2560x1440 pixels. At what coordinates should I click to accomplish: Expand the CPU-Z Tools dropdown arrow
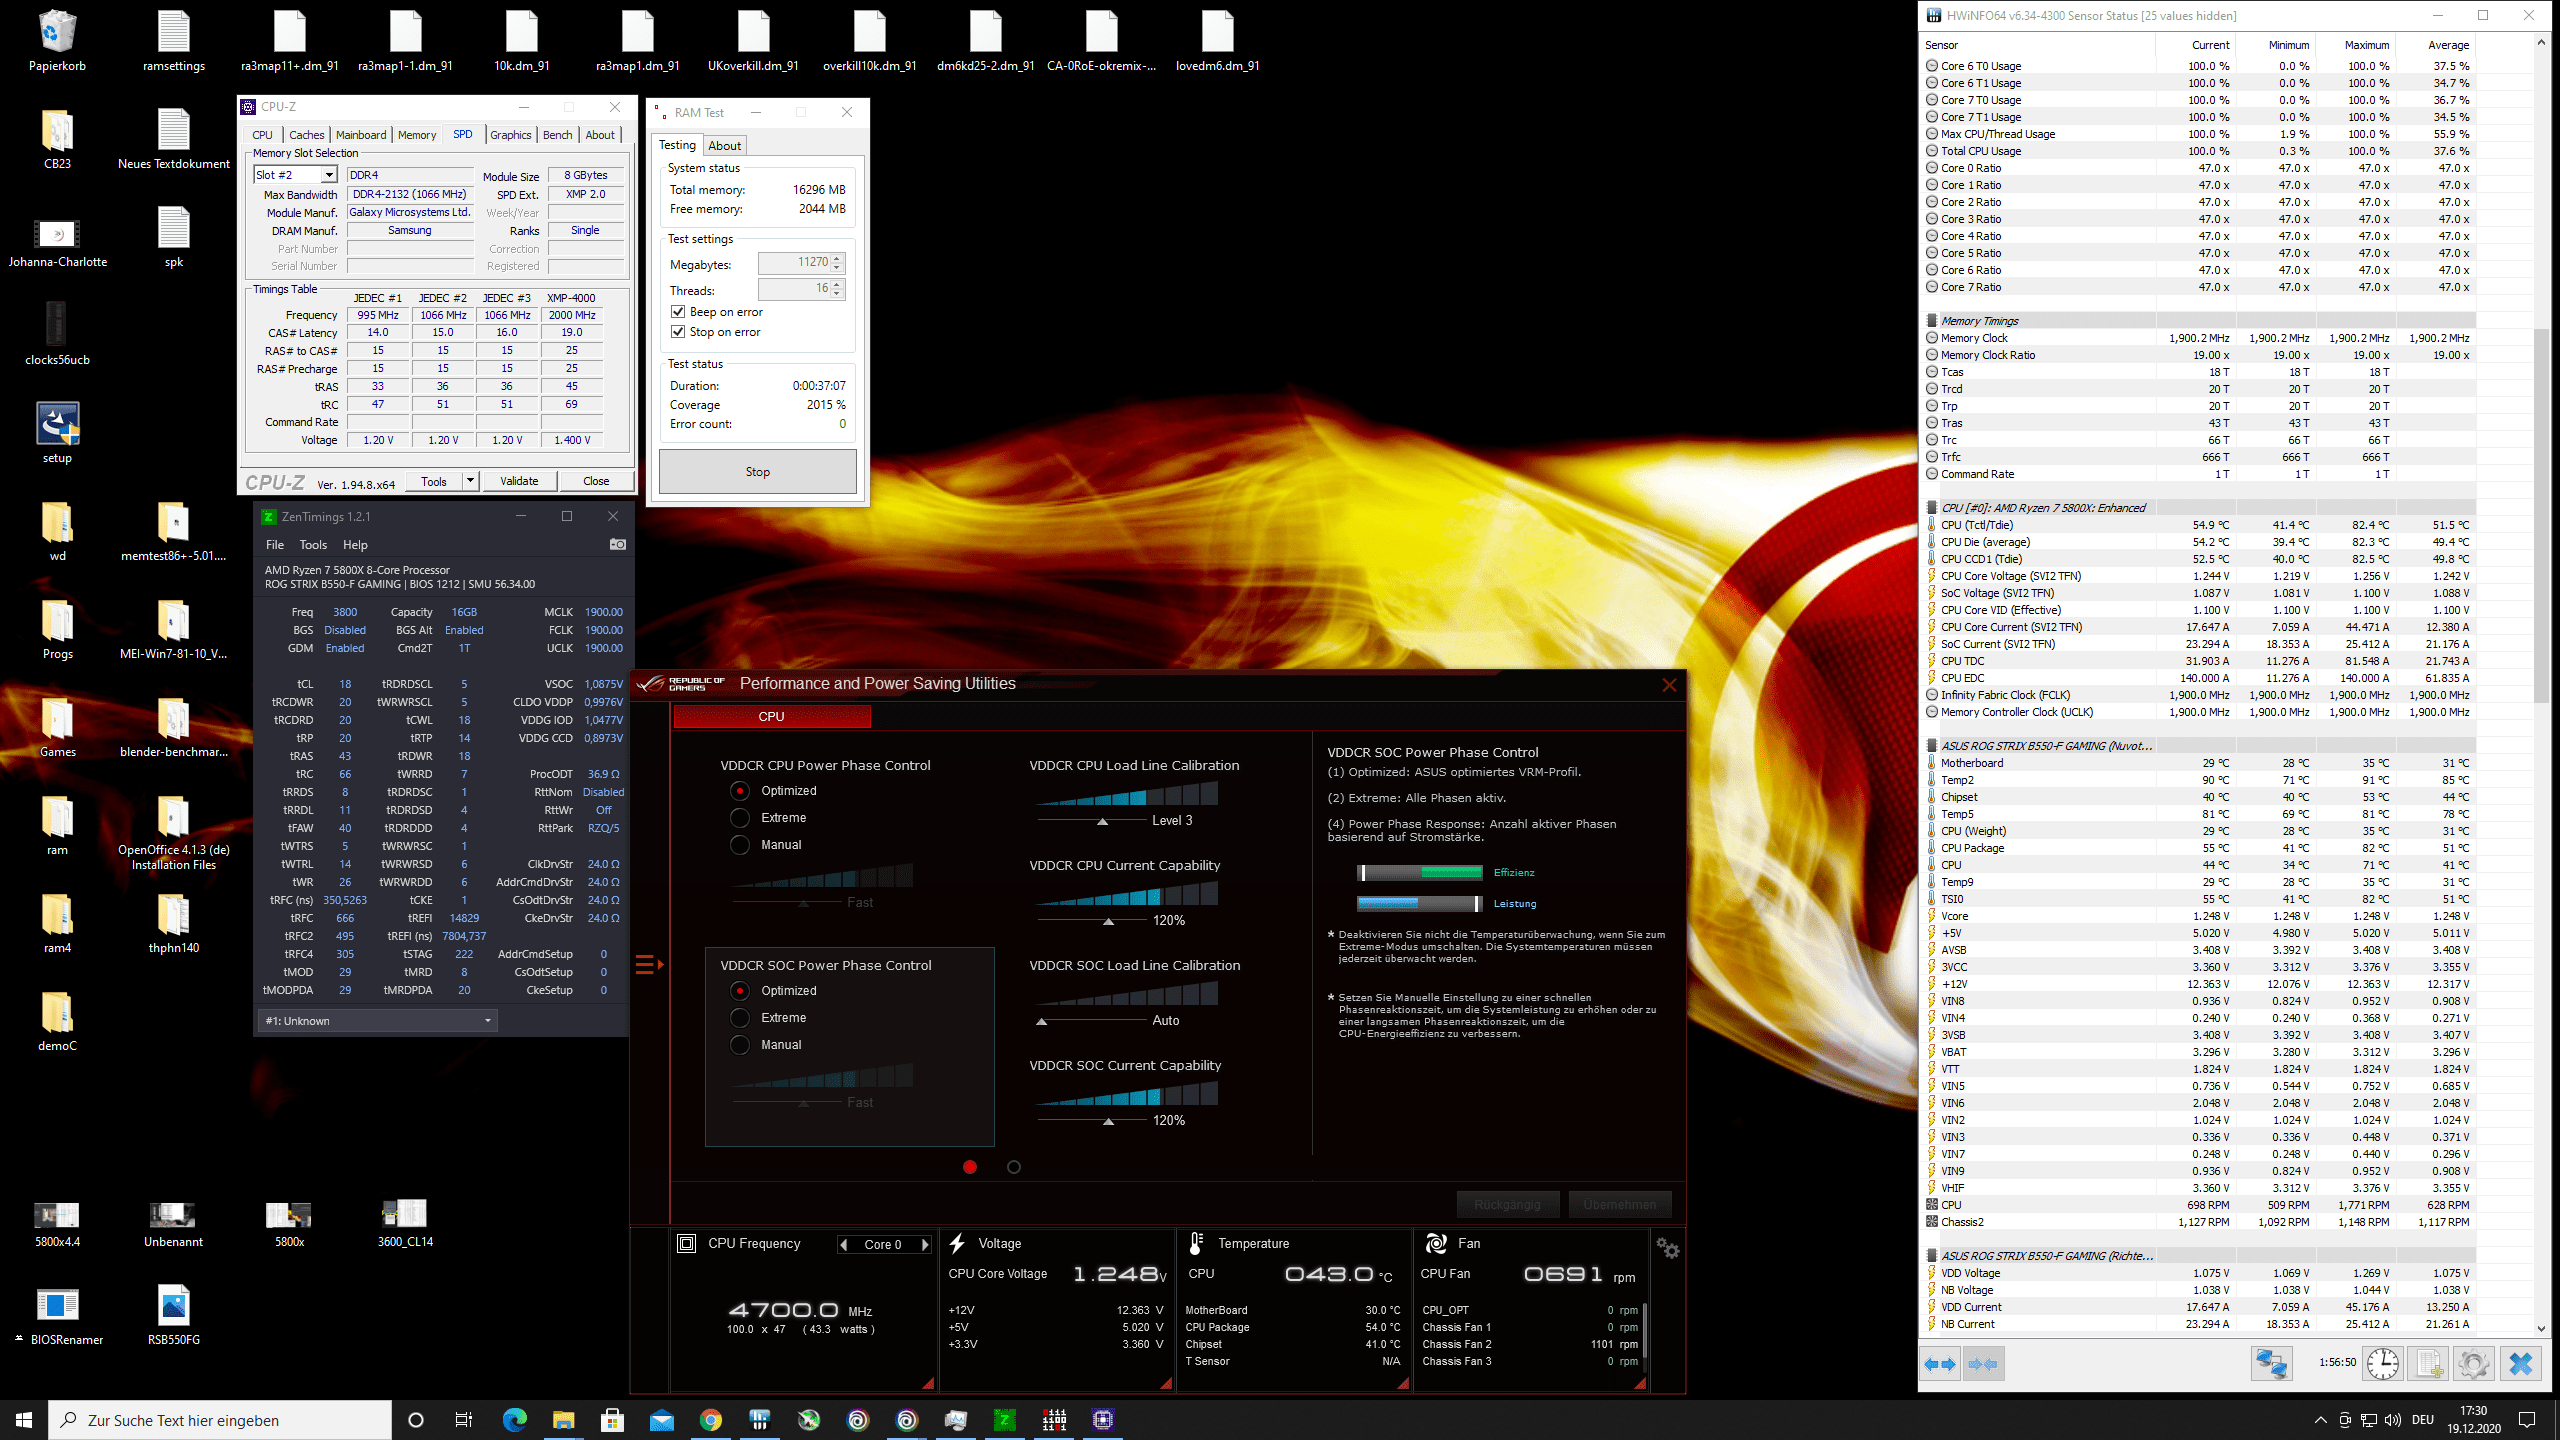[470, 481]
